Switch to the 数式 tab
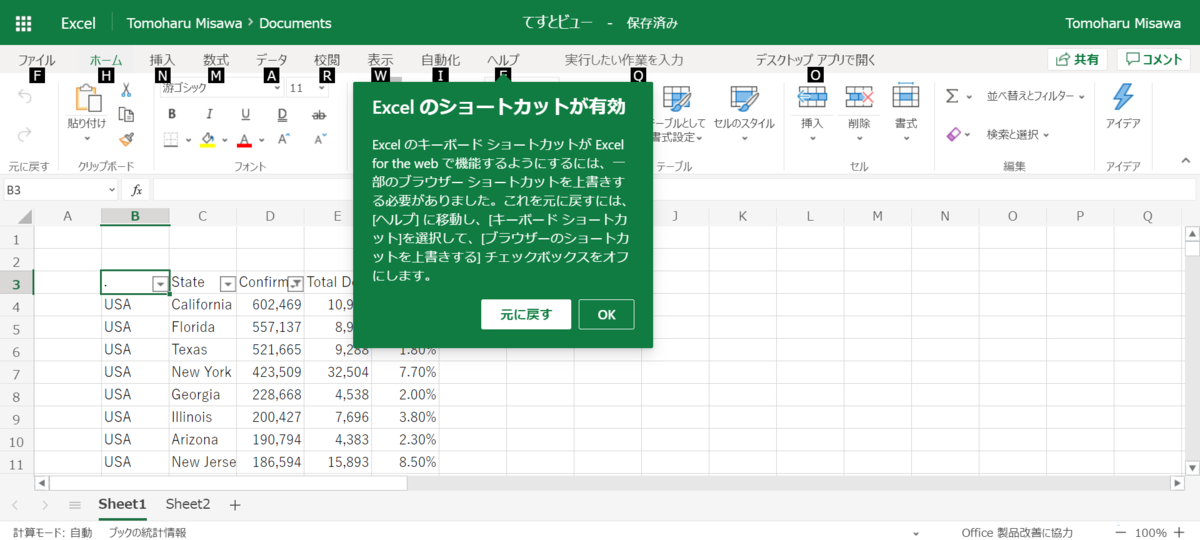This screenshot has width=1200, height=540. [x=216, y=60]
